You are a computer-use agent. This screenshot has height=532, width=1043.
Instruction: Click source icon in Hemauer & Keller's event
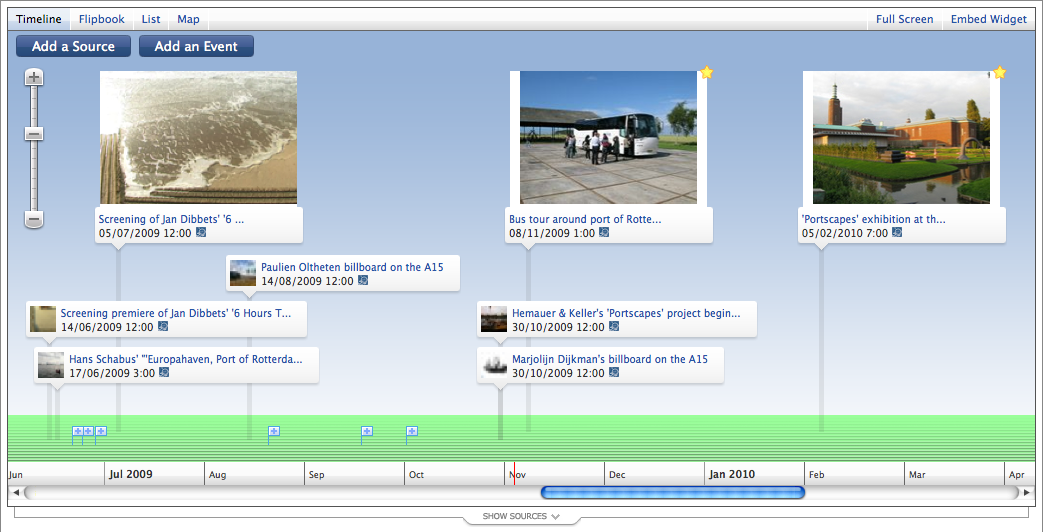[614, 327]
